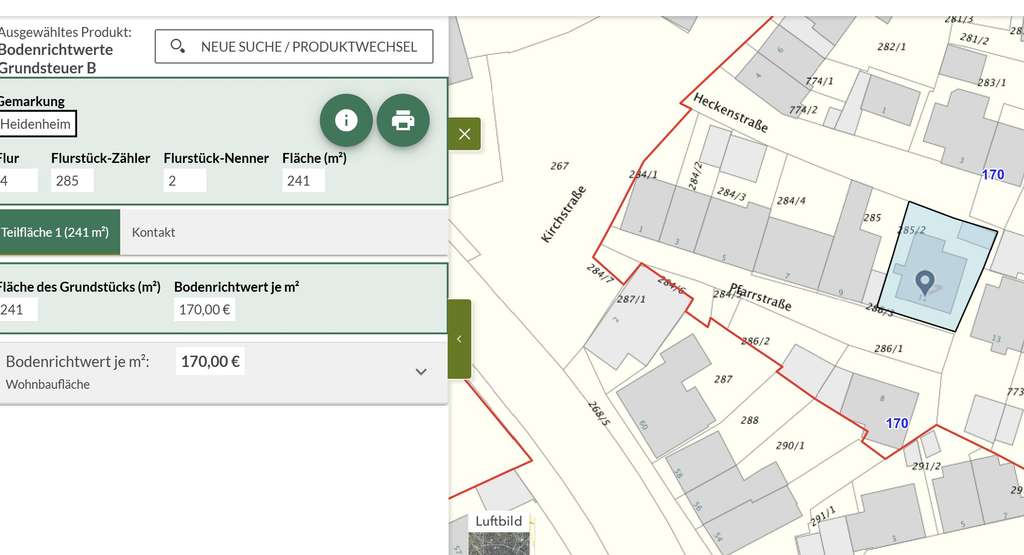
Task: Click blue 170 value near Heckenstraße
Action: [x=993, y=174]
